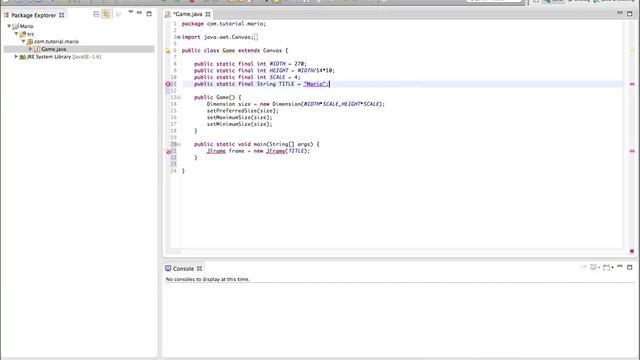Maximize the Package Explorer view
The width and height of the screenshot is (640, 360).
click(149, 13)
